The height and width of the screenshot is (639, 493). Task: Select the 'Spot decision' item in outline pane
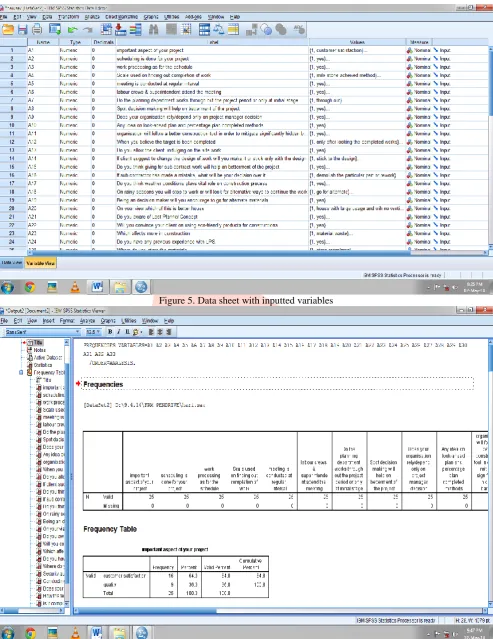pos(53,440)
